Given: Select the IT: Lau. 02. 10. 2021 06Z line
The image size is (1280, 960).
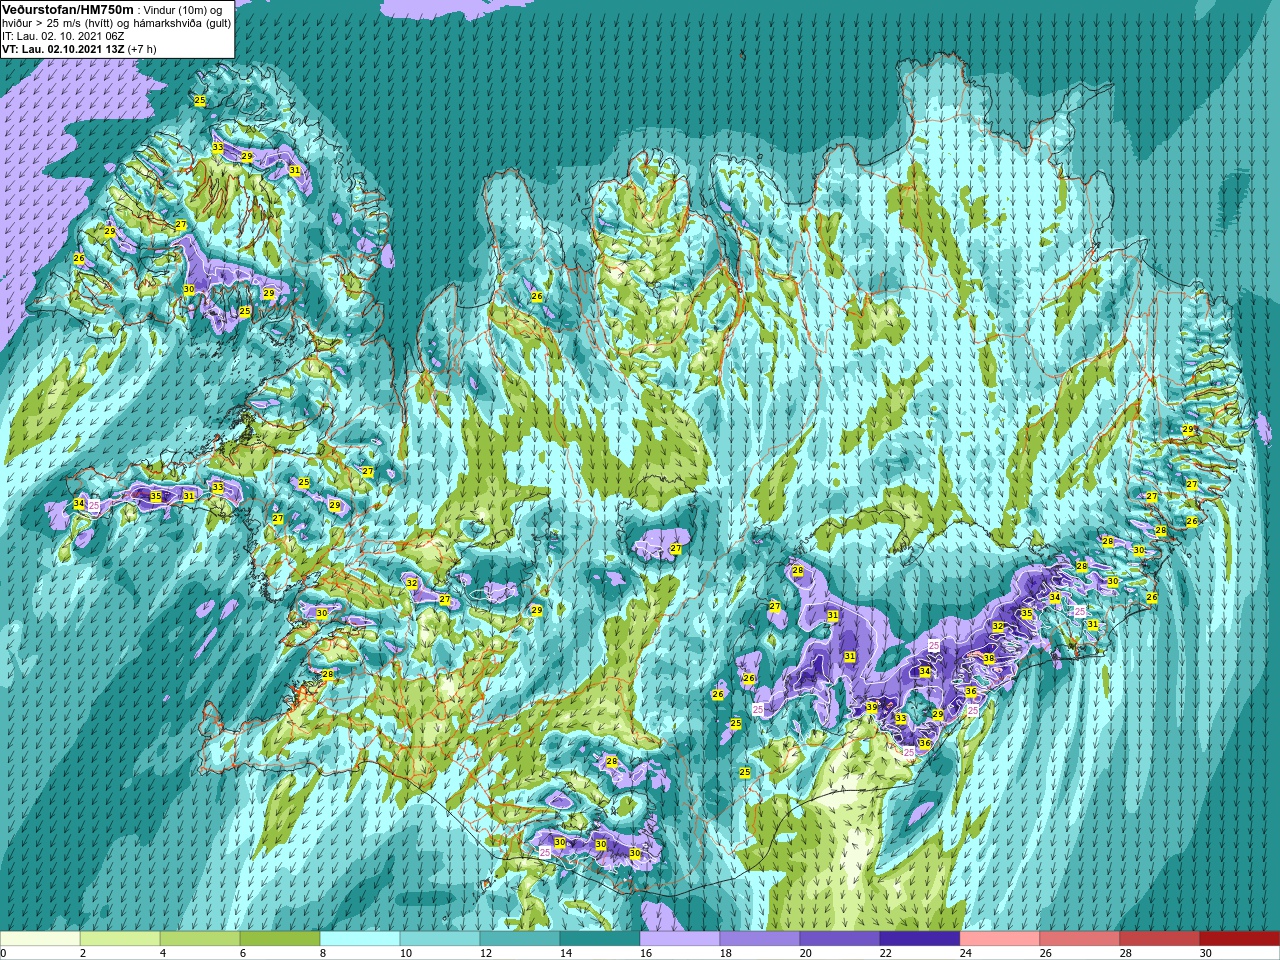Looking at the screenshot, I should 63,35.
